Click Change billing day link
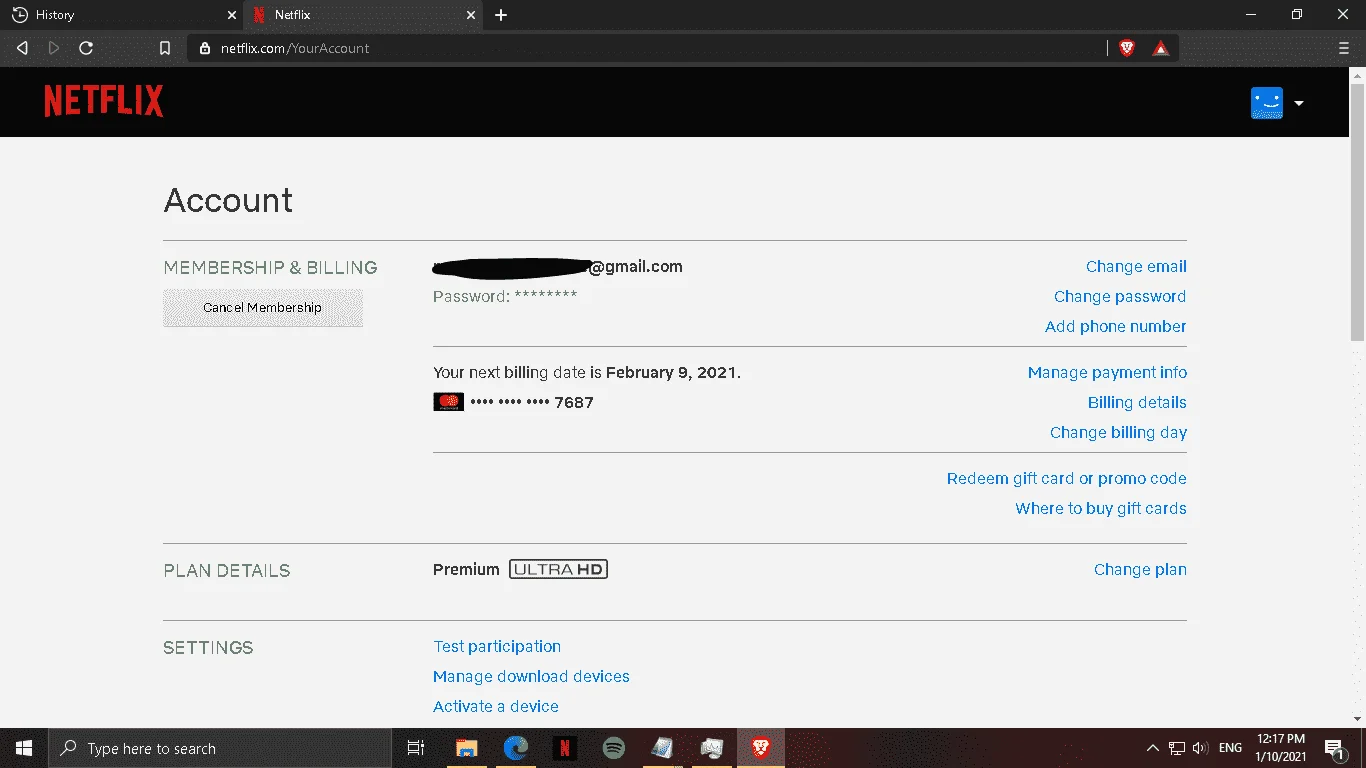Image resolution: width=1366 pixels, height=768 pixels. pos(1118,433)
